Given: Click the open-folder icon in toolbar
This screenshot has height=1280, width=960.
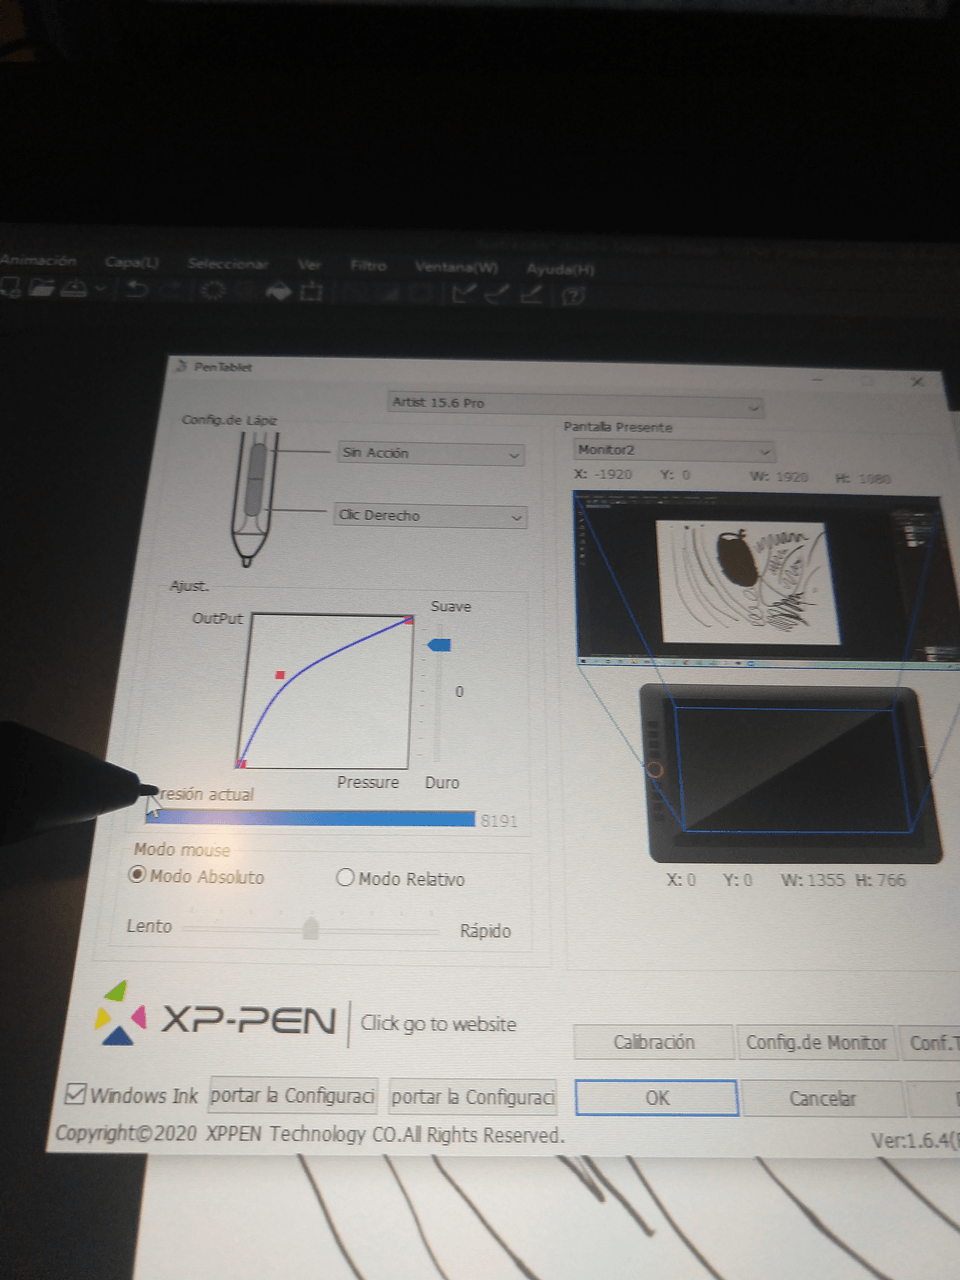Looking at the screenshot, I should pyautogui.click(x=41, y=288).
